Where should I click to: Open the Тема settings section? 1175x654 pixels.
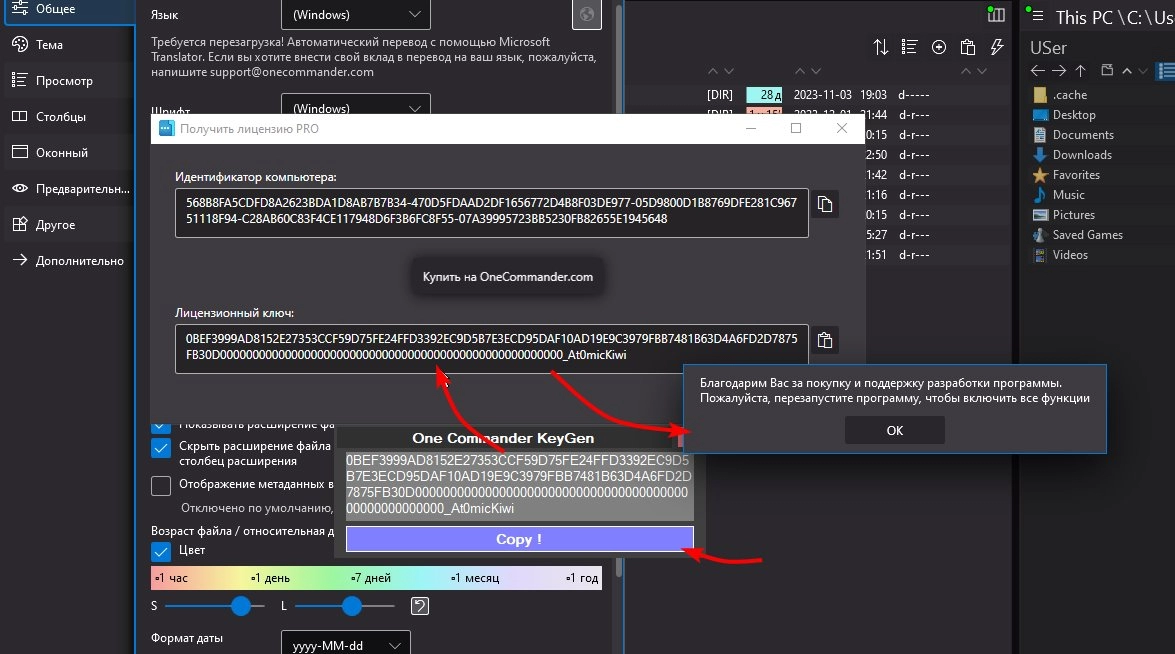pos(67,45)
